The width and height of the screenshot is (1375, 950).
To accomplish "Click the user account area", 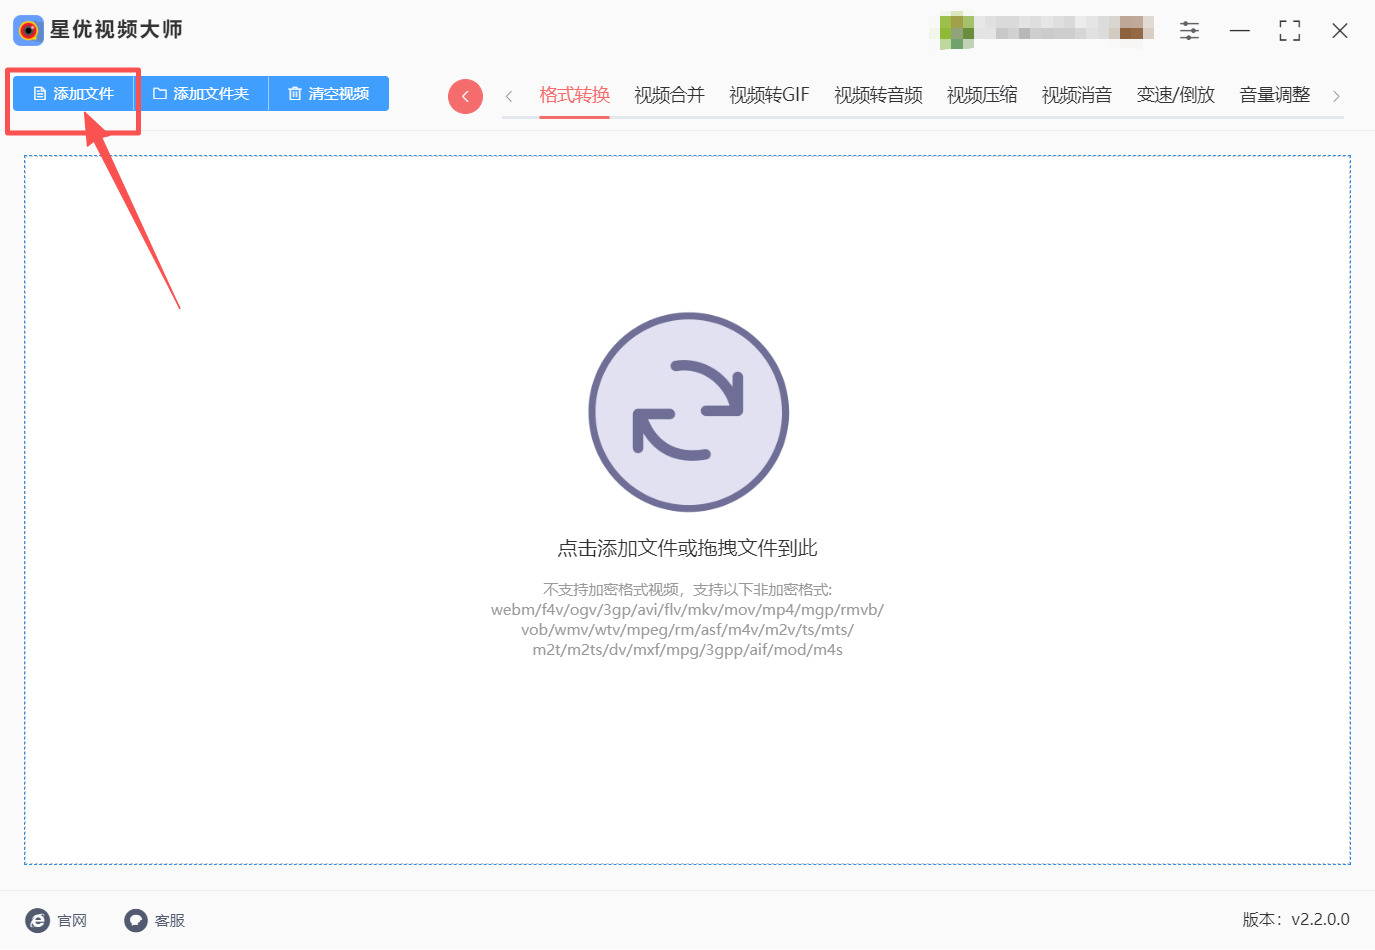I will point(1043,30).
